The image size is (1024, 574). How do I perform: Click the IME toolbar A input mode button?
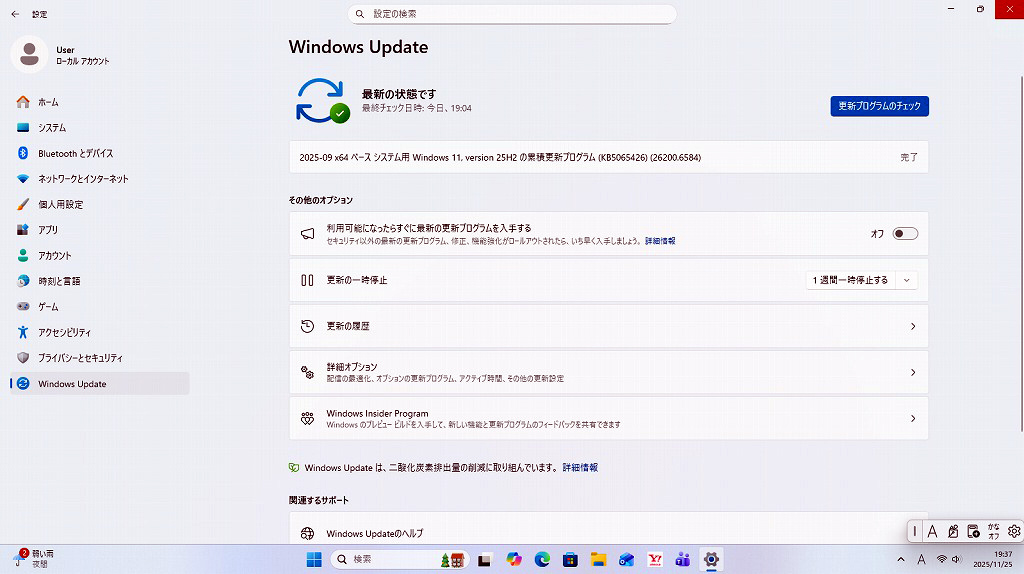pyautogui.click(x=933, y=532)
